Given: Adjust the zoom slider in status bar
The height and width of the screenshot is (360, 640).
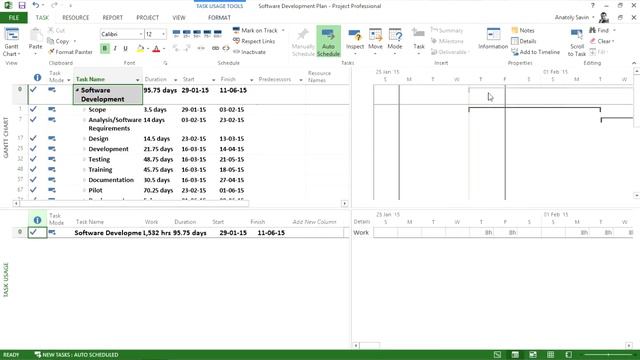Looking at the screenshot, I should tap(608, 355).
